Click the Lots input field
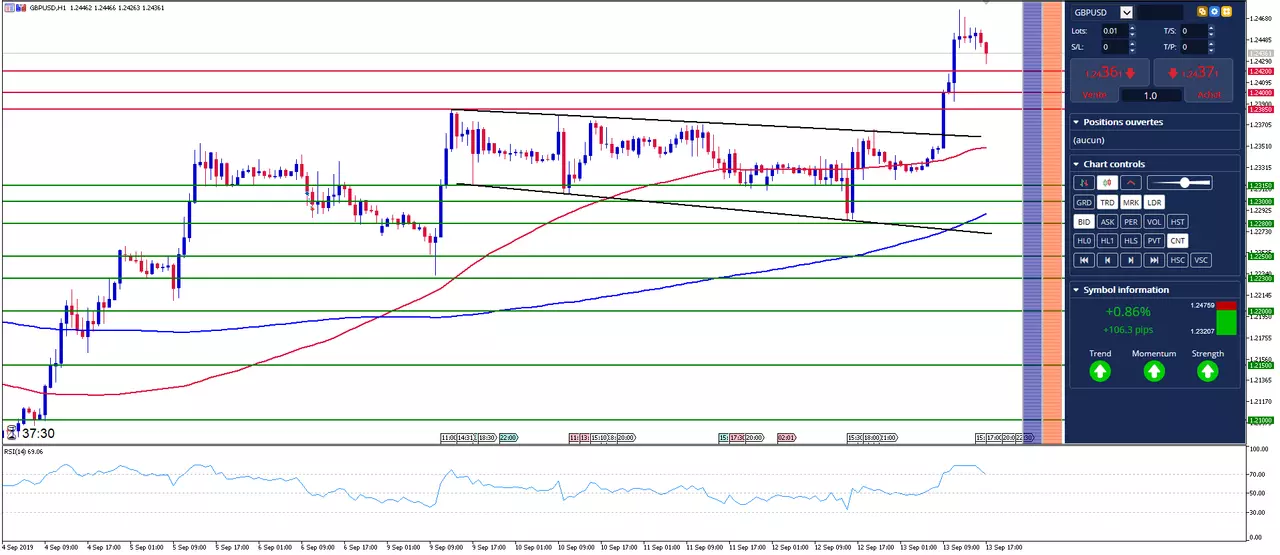Image resolution: width=1280 pixels, height=555 pixels. click(x=1113, y=31)
